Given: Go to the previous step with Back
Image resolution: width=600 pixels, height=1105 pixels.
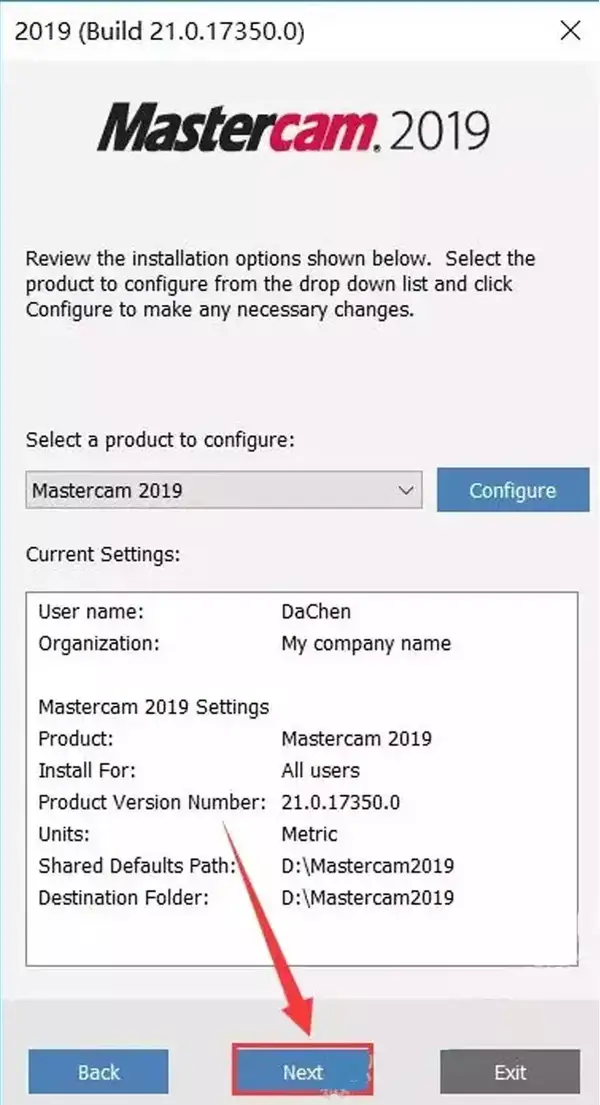Looking at the screenshot, I should tap(98, 1072).
